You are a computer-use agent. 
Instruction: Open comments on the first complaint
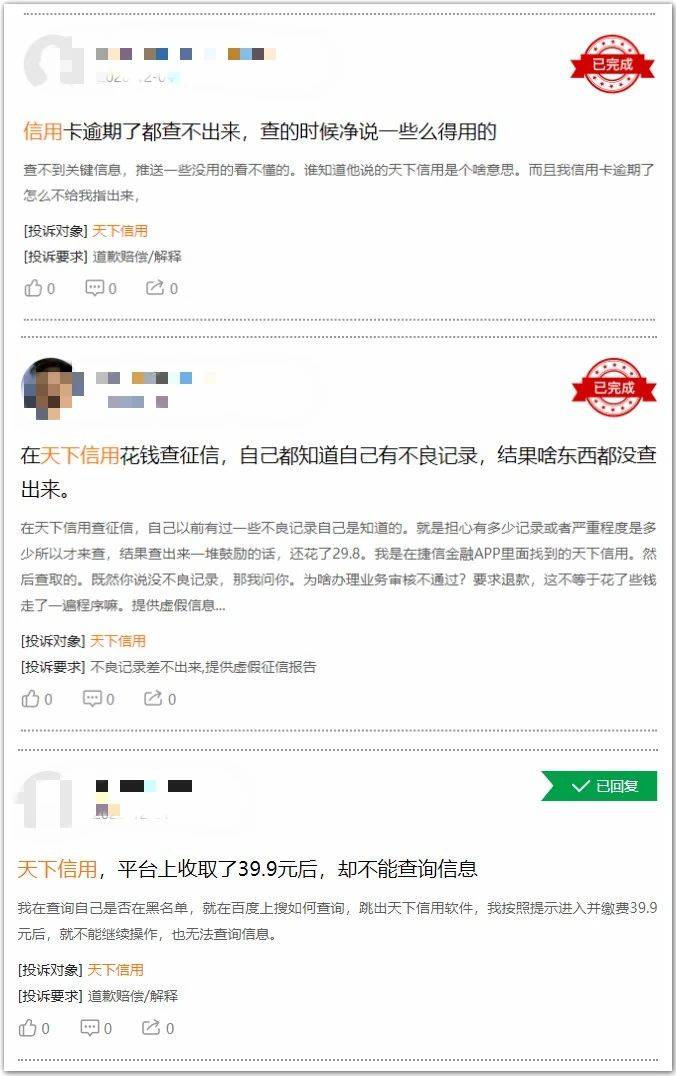100,288
